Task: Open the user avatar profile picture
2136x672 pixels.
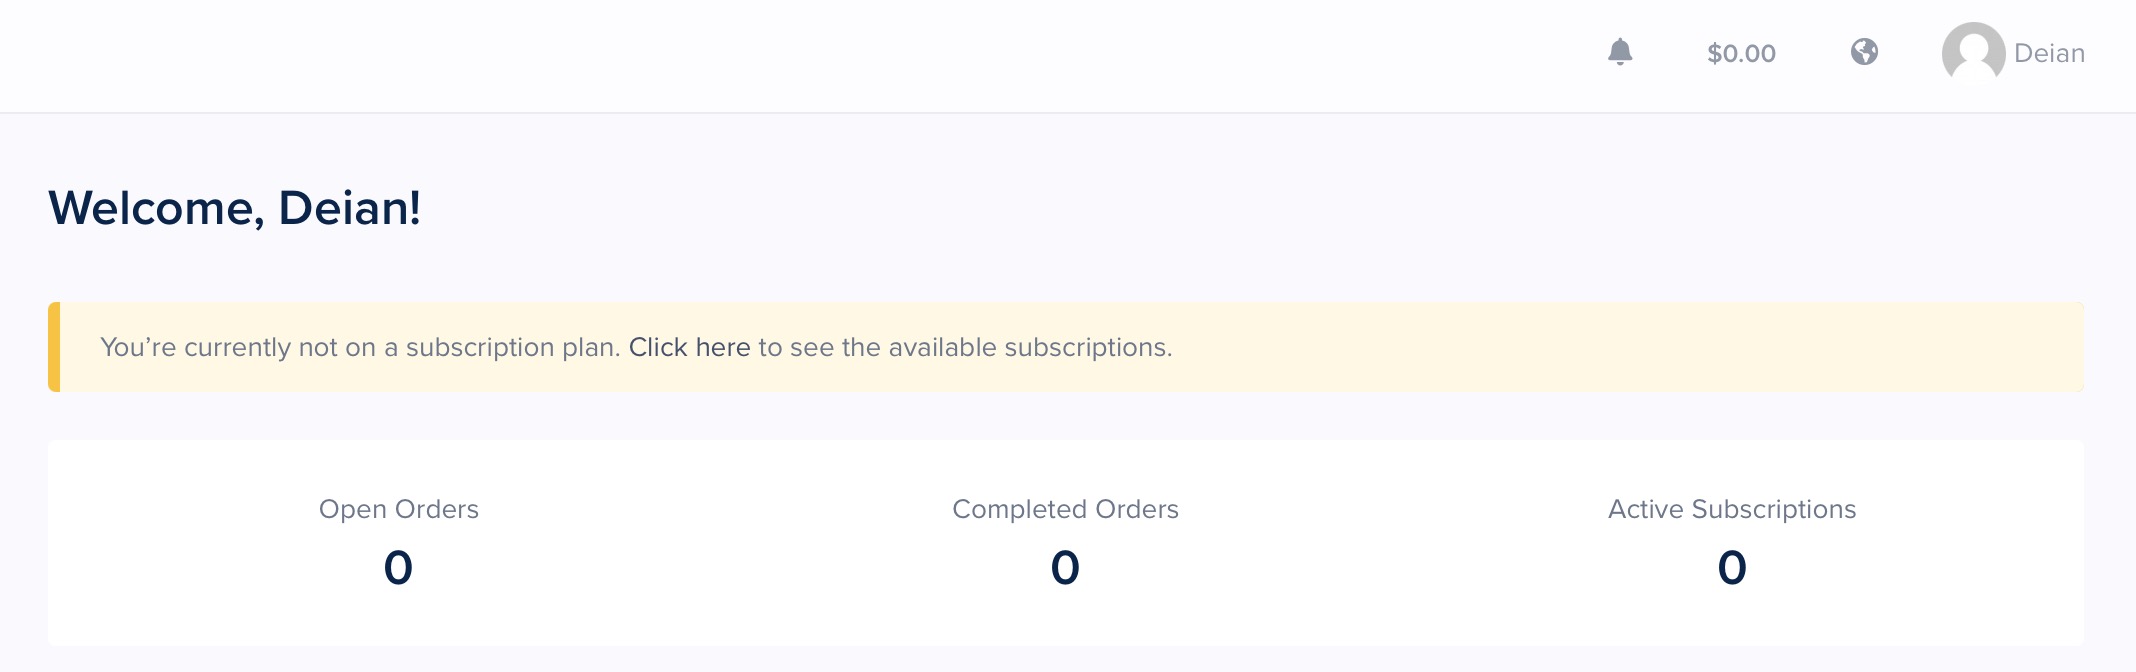Action: tap(1973, 53)
